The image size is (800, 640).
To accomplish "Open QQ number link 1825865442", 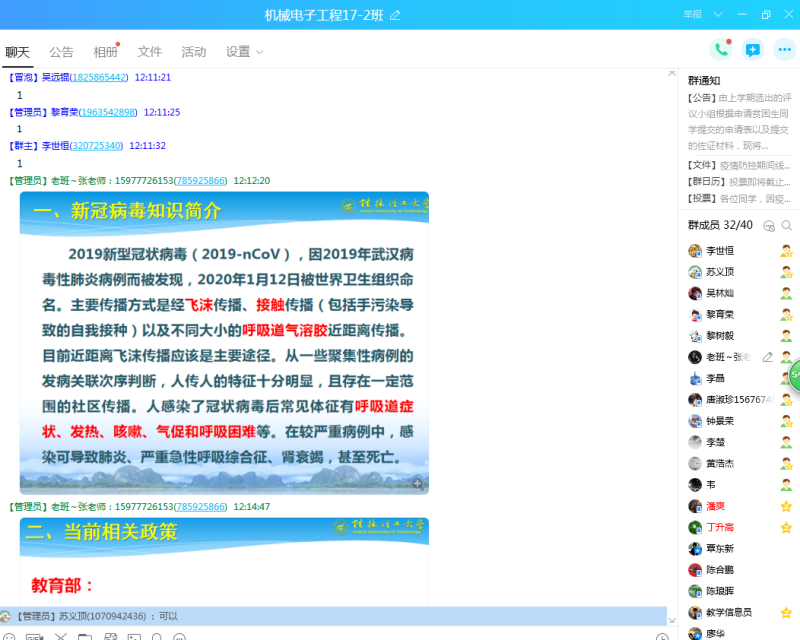I will pos(99,77).
